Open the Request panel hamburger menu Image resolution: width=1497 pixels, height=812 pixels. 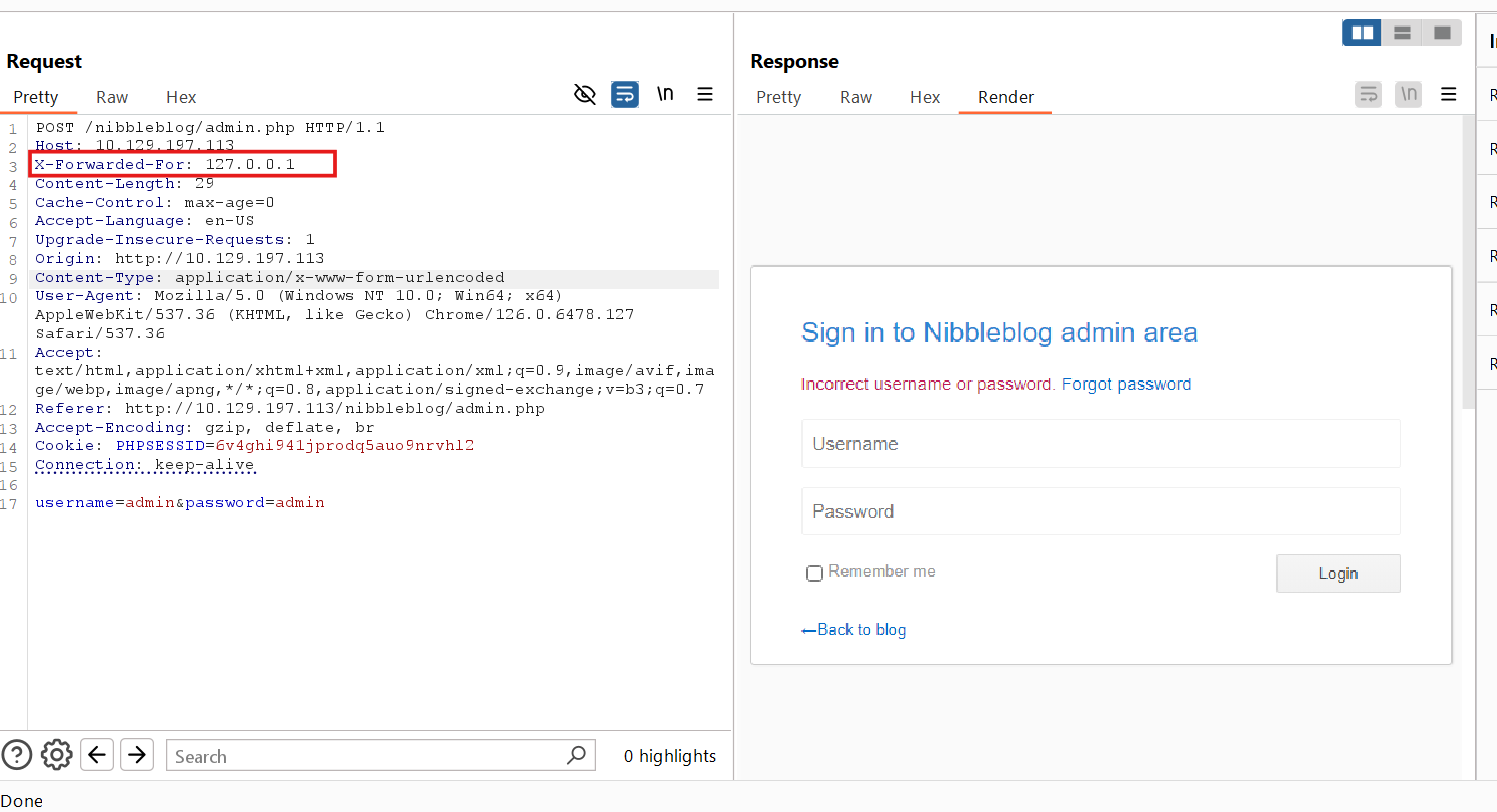pyautogui.click(x=705, y=95)
